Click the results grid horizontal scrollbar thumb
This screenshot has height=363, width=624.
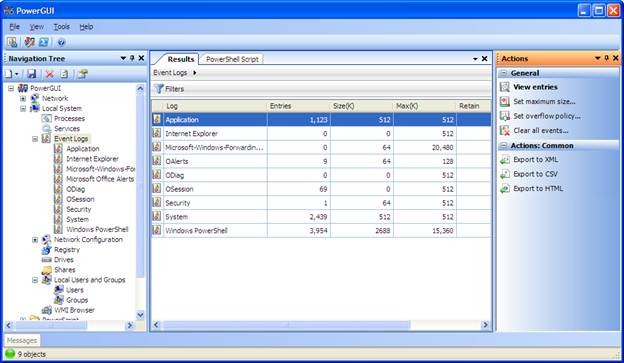[x=286, y=325]
